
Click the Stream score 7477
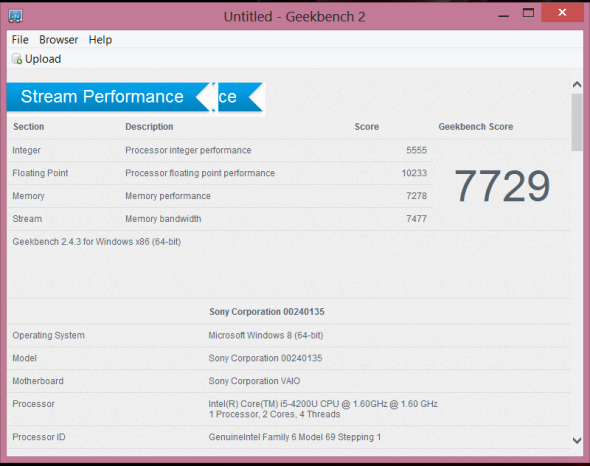point(416,219)
